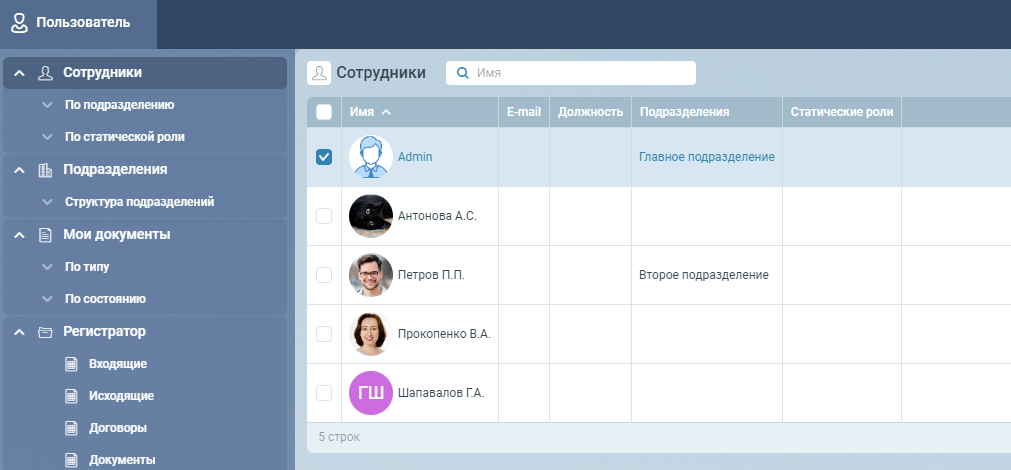Click the Договоры document icon
Screen dimensions: 1011x470
point(71,428)
